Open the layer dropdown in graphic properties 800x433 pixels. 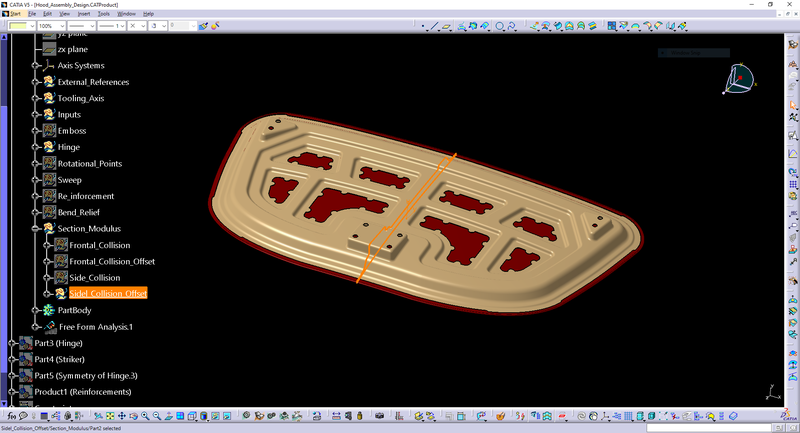[x=181, y=26]
